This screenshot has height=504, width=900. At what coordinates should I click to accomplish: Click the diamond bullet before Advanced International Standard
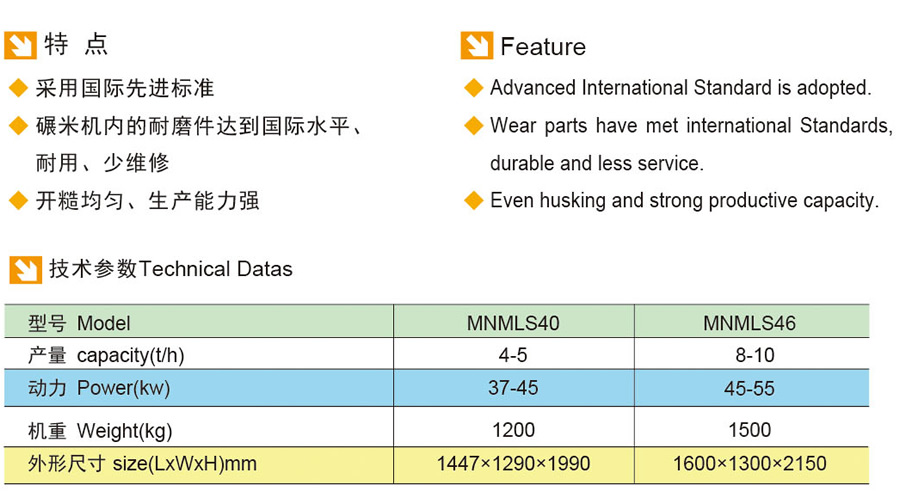tap(474, 89)
